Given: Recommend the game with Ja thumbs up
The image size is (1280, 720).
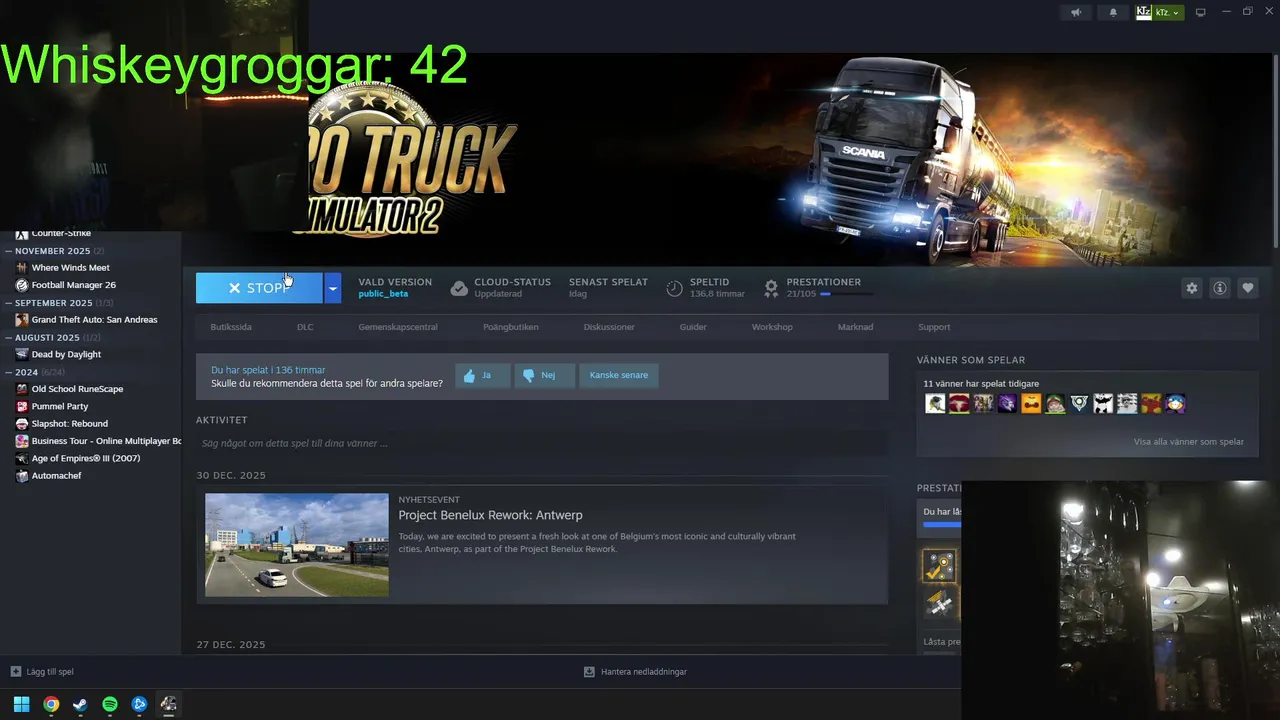Looking at the screenshot, I should tap(483, 376).
